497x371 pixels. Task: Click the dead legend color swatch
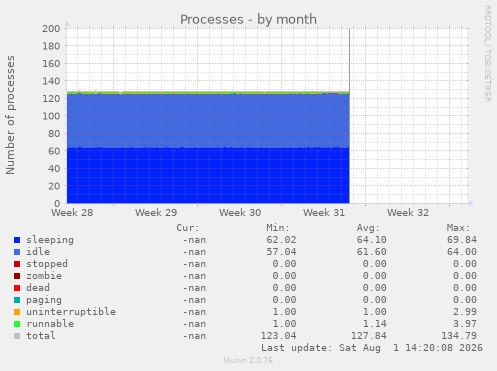point(17,288)
